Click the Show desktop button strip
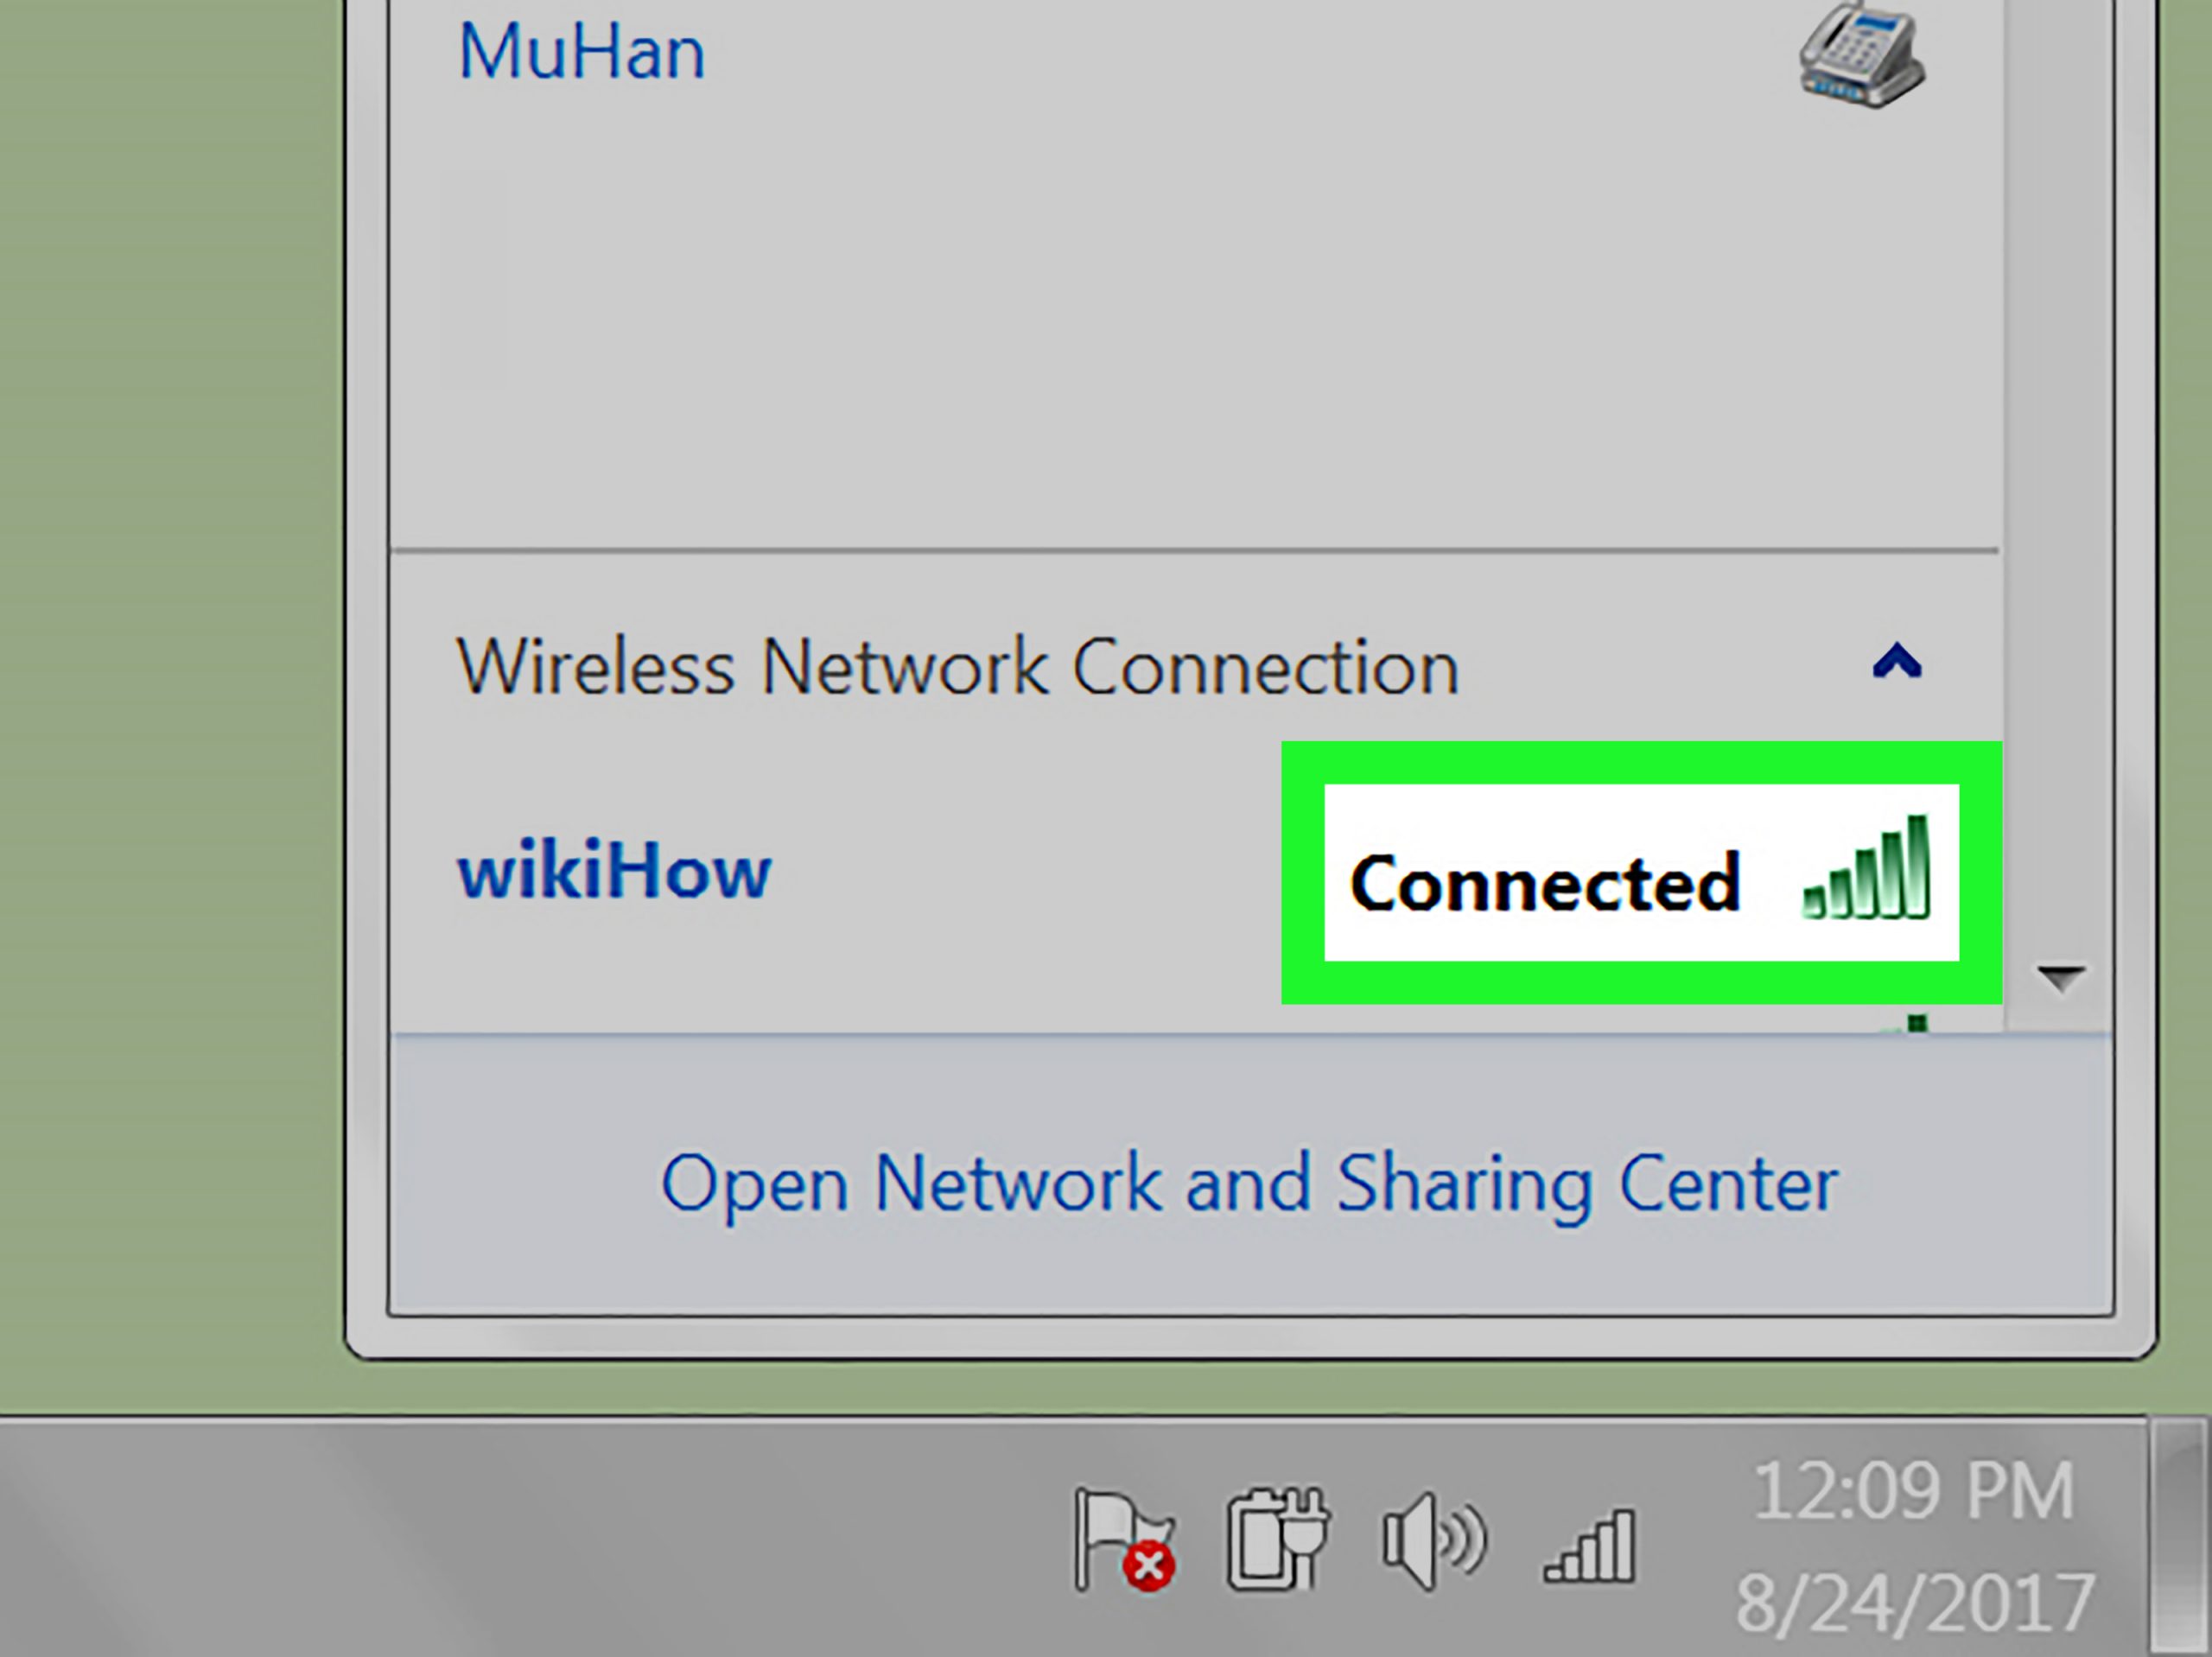The height and width of the screenshot is (1657, 2212). pos(2179,1537)
